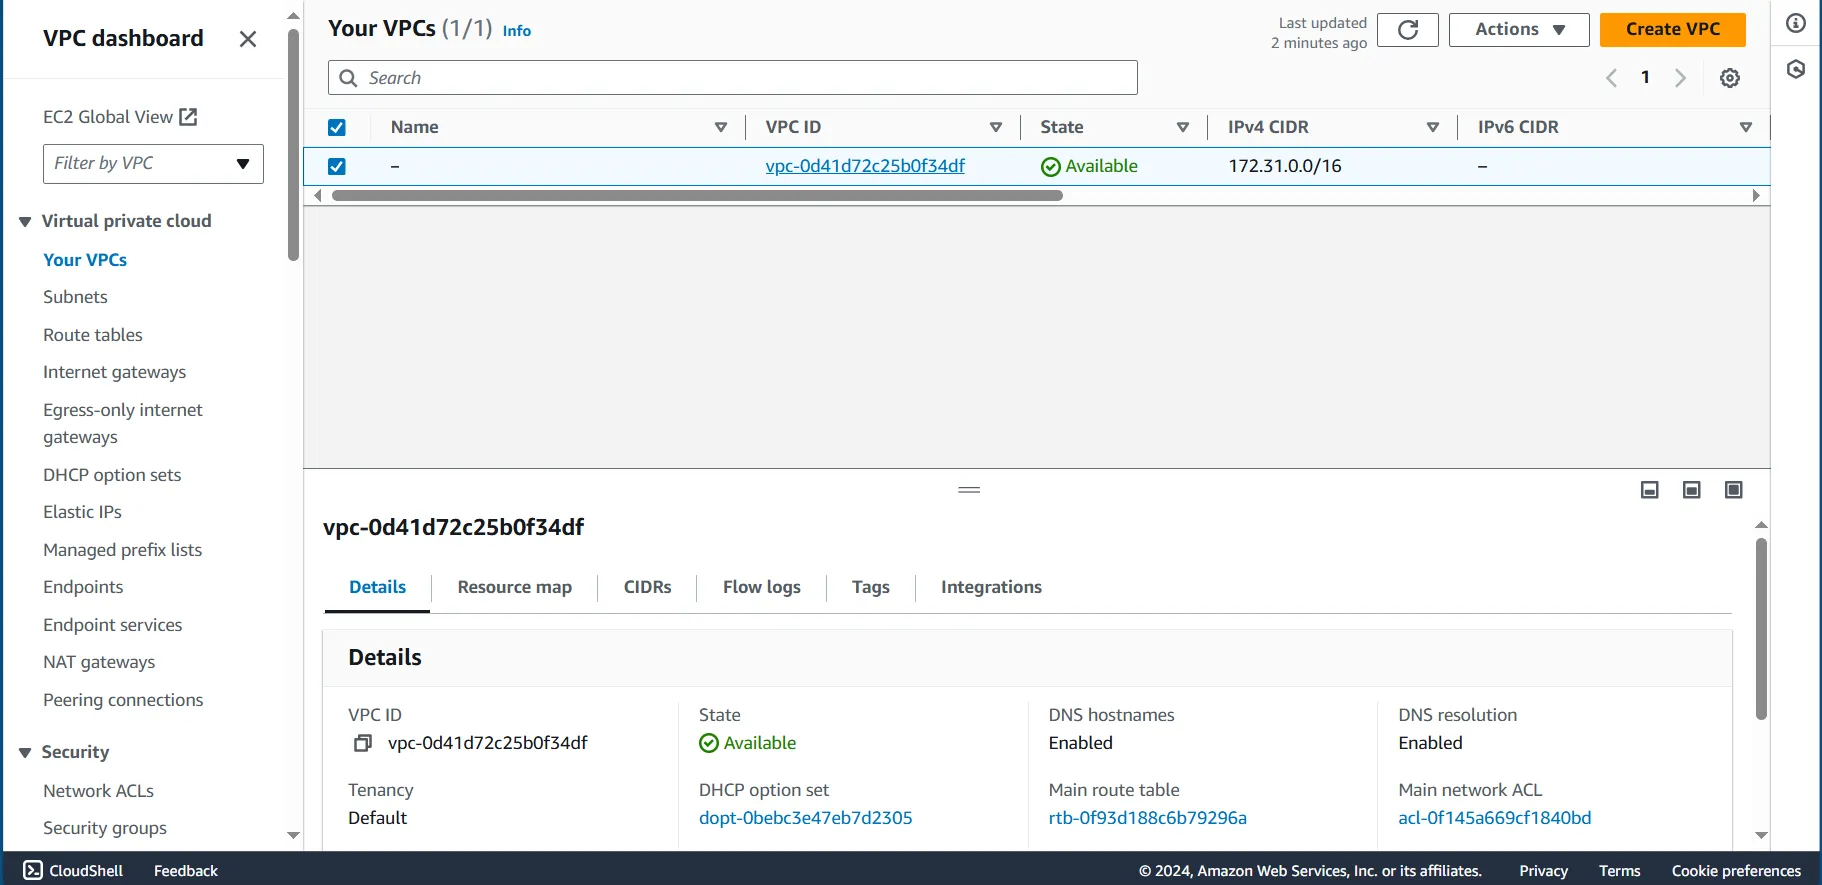Open the Flow logs tab
The width and height of the screenshot is (1822, 885).
[x=761, y=588]
